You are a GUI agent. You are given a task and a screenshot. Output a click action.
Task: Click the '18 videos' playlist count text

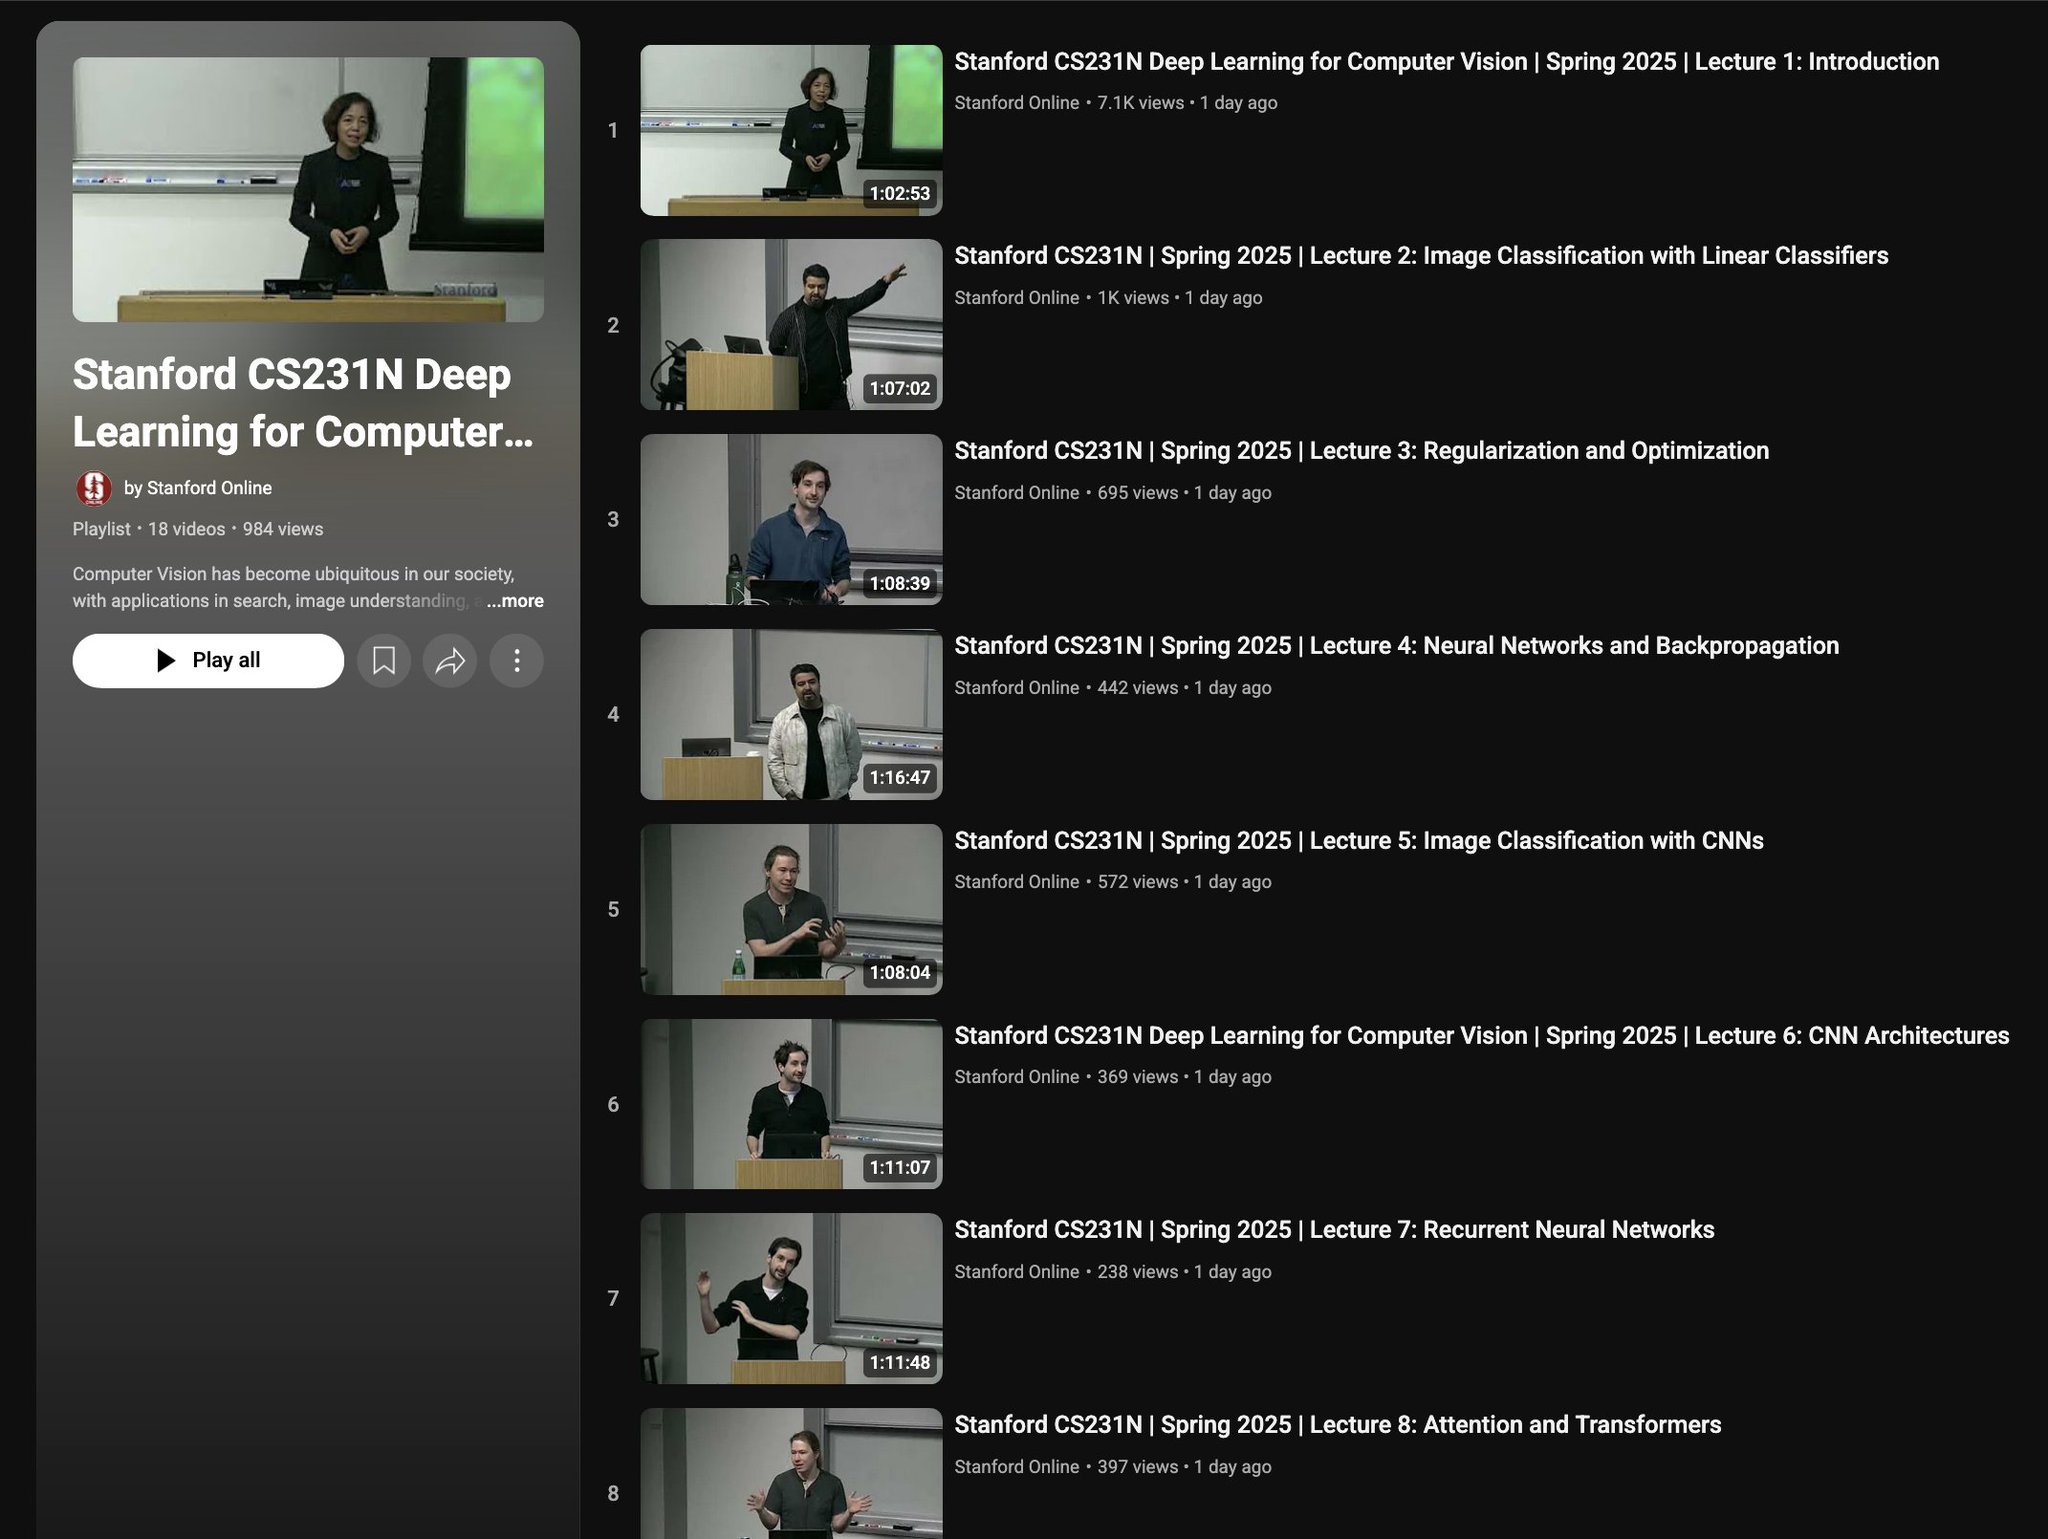click(187, 529)
